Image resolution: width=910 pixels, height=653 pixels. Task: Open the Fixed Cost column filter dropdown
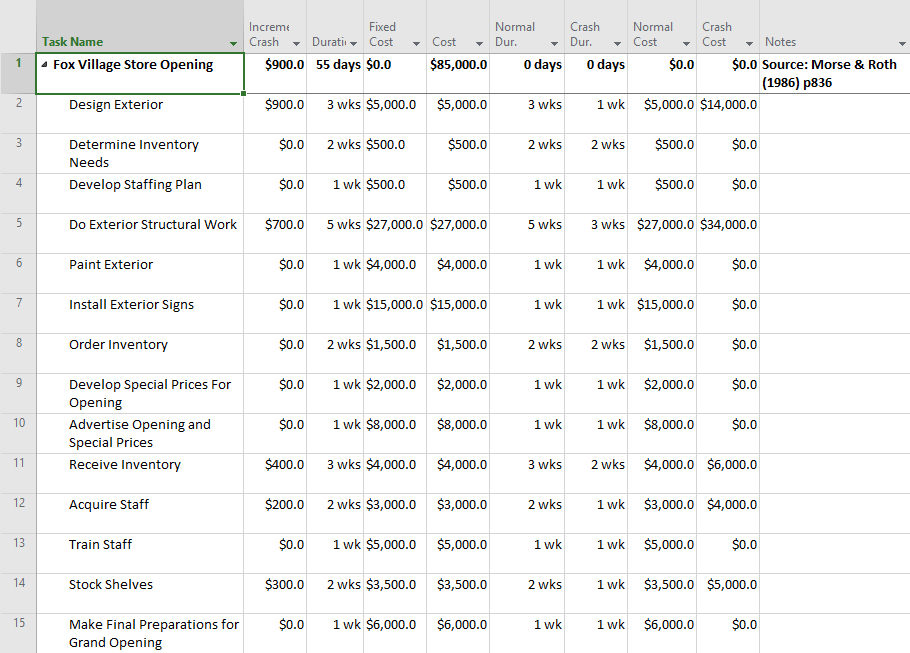[416, 44]
